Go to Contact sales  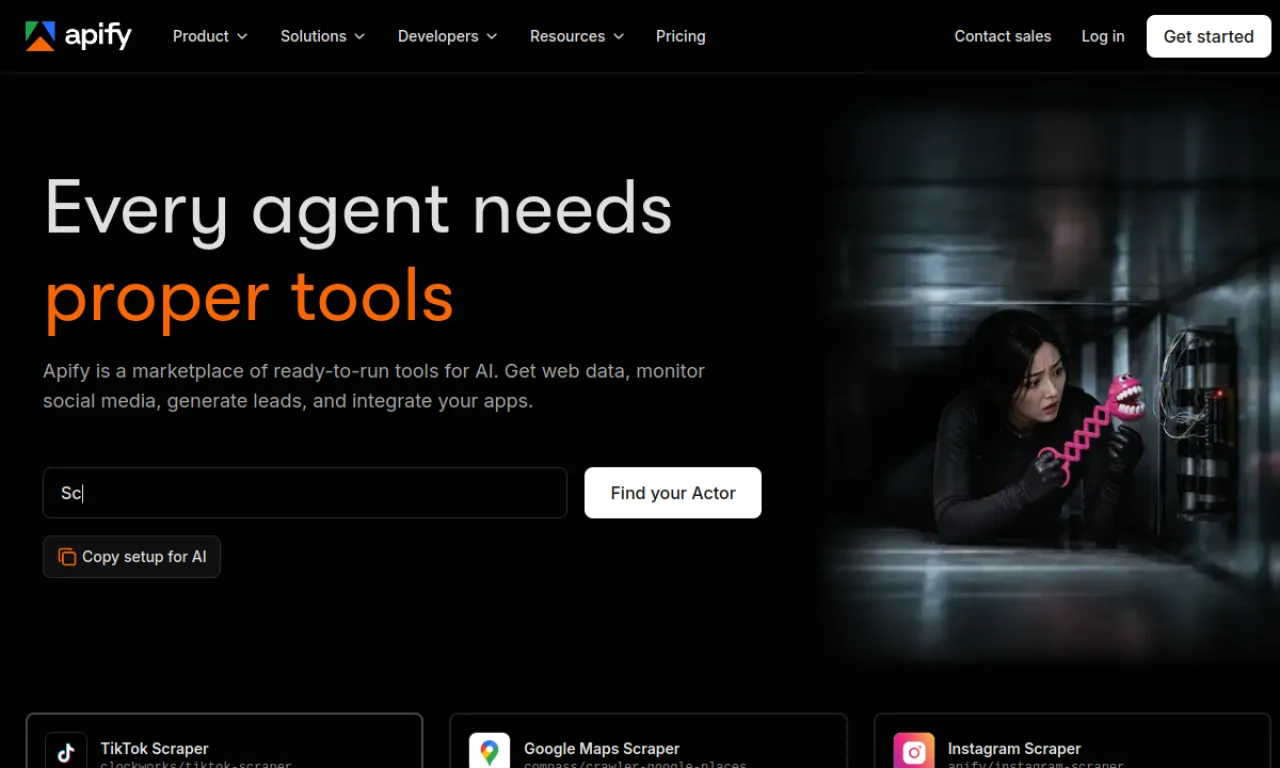[x=1003, y=36]
